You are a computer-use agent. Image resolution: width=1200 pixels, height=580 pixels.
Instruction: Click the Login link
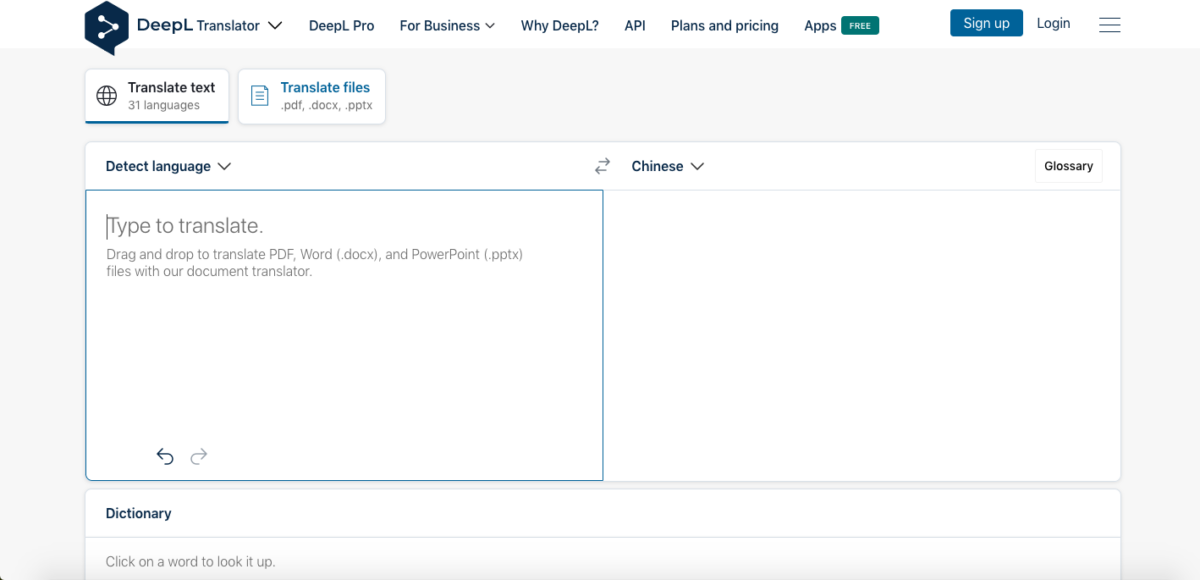[1053, 23]
